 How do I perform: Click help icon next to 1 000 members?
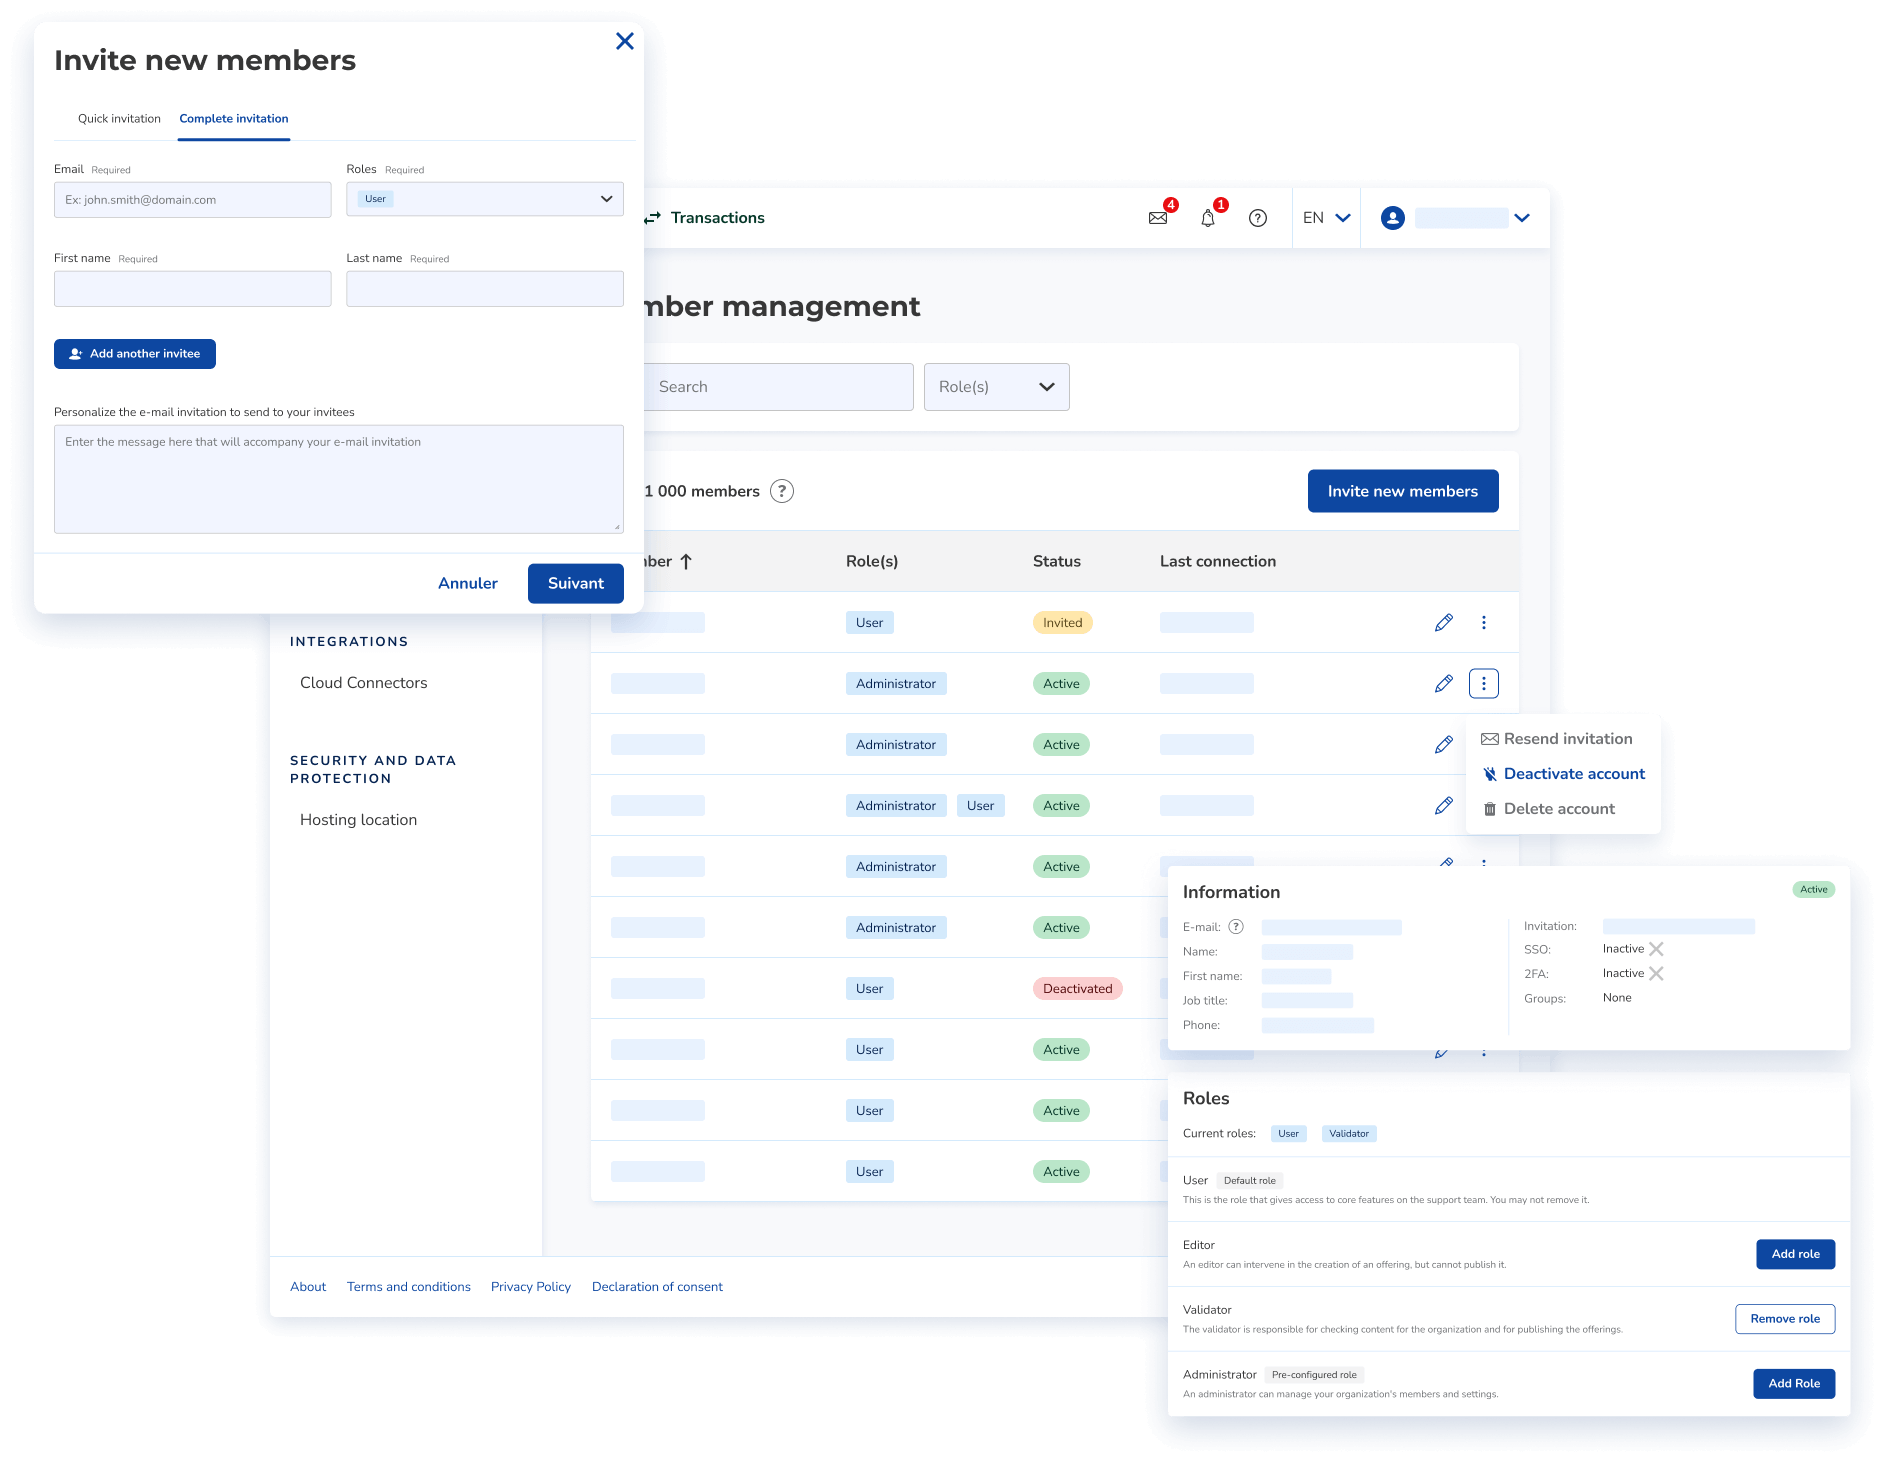tap(782, 491)
